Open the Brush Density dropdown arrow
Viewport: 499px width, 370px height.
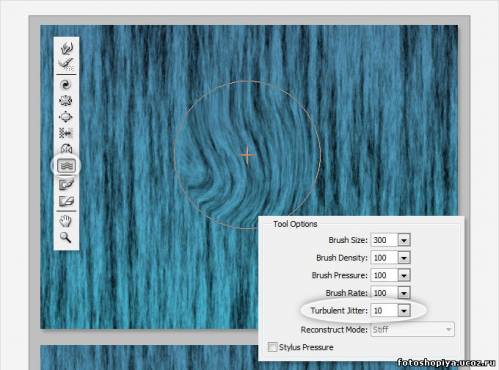(404, 258)
